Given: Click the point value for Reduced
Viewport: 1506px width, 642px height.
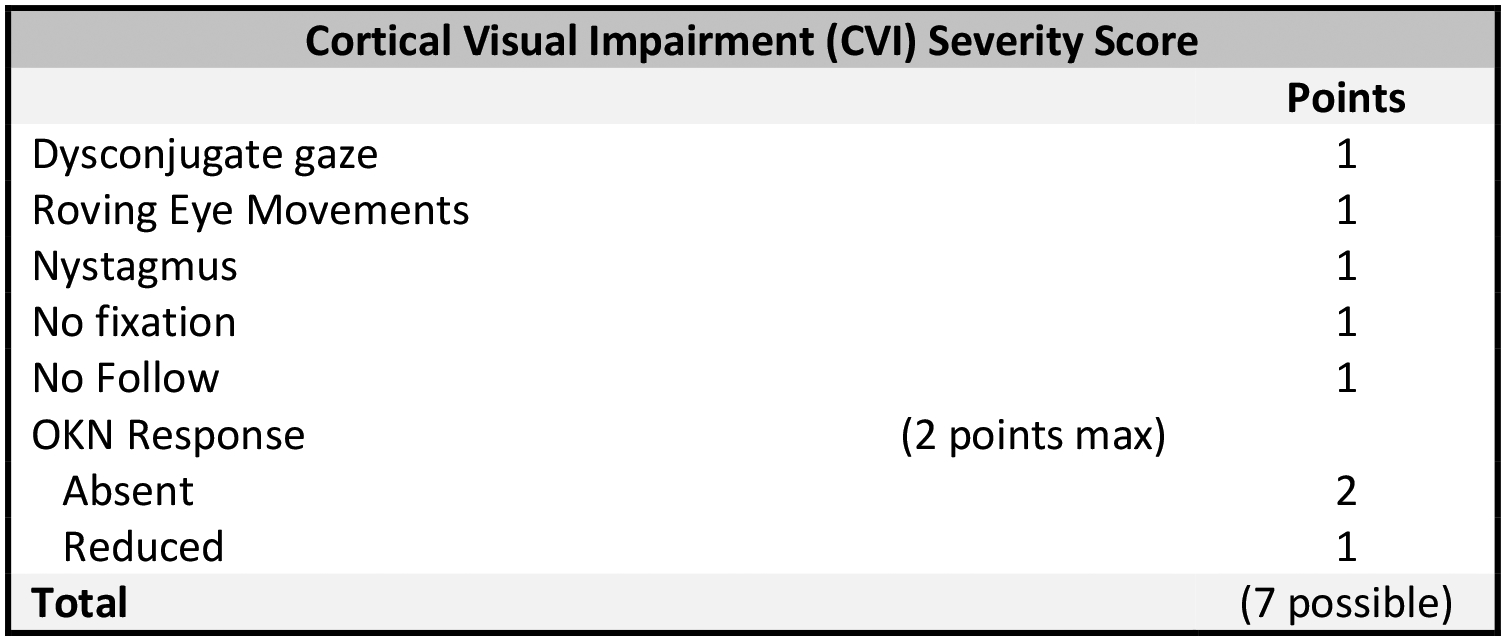Looking at the screenshot, I should [1346, 548].
